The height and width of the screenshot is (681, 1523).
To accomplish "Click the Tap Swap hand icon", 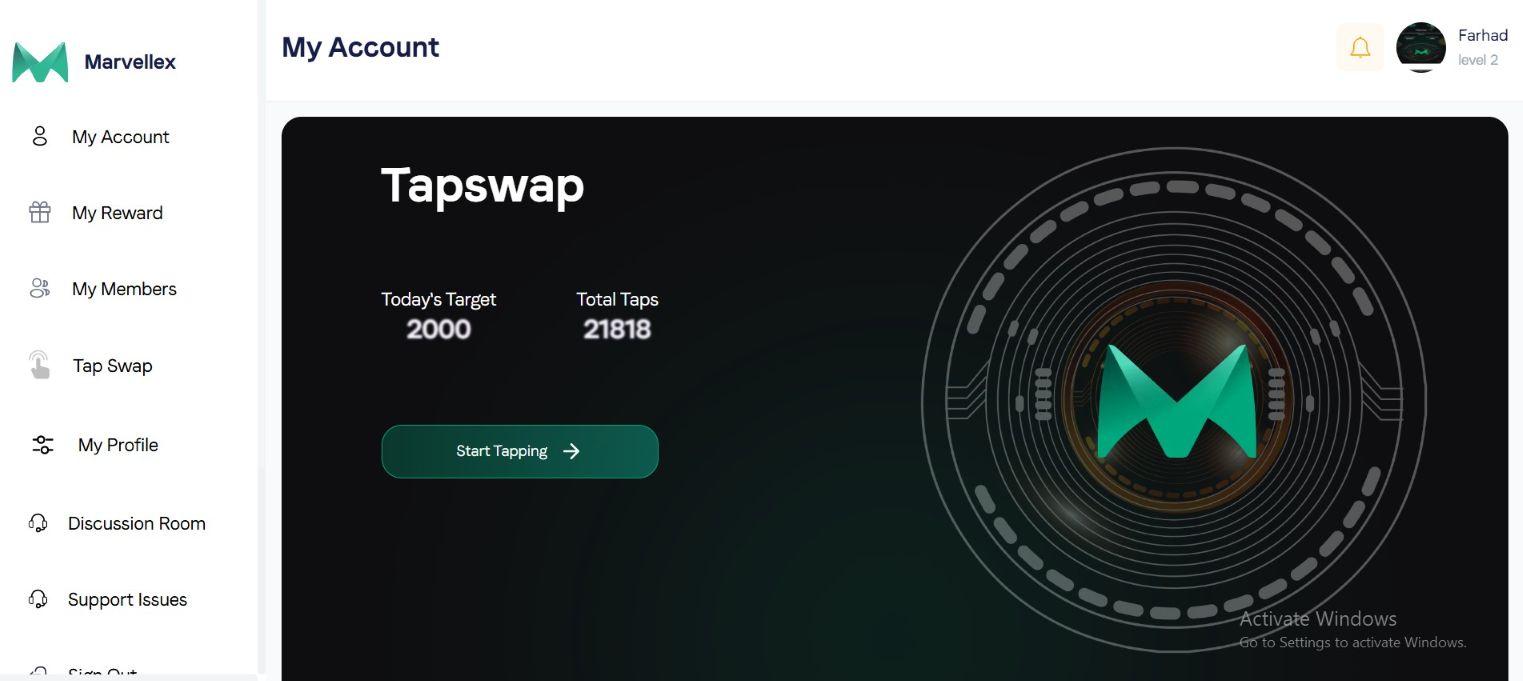I will point(40,365).
